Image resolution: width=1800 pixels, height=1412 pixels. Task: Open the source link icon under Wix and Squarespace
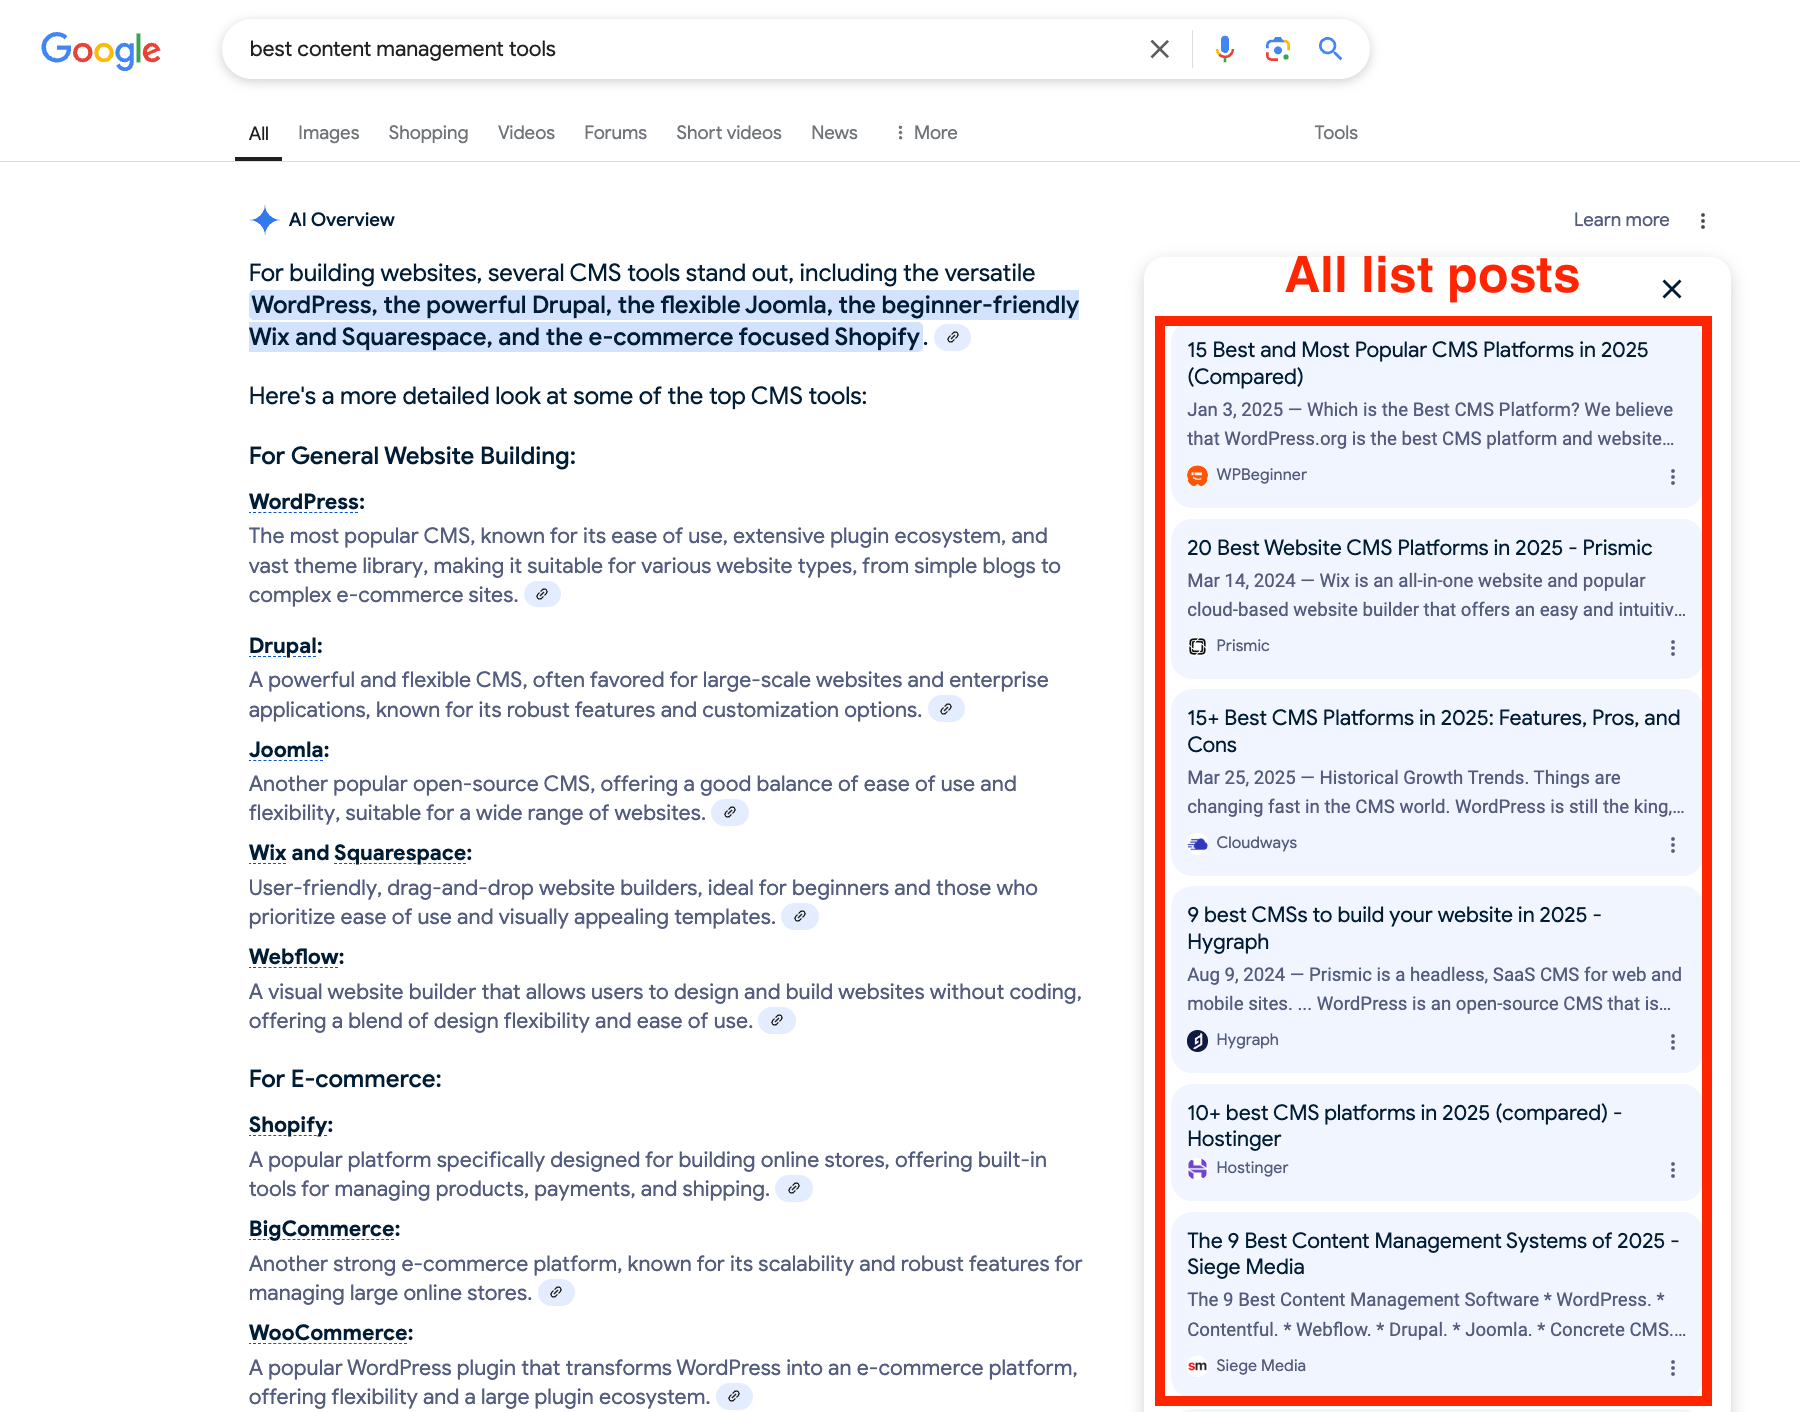pyautogui.click(x=800, y=917)
